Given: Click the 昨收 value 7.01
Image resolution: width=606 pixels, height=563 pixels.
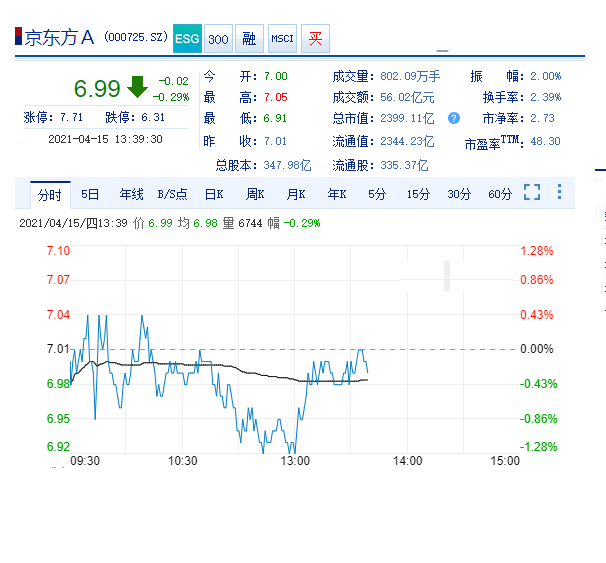Looking at the screenshot, I should 275,141.
